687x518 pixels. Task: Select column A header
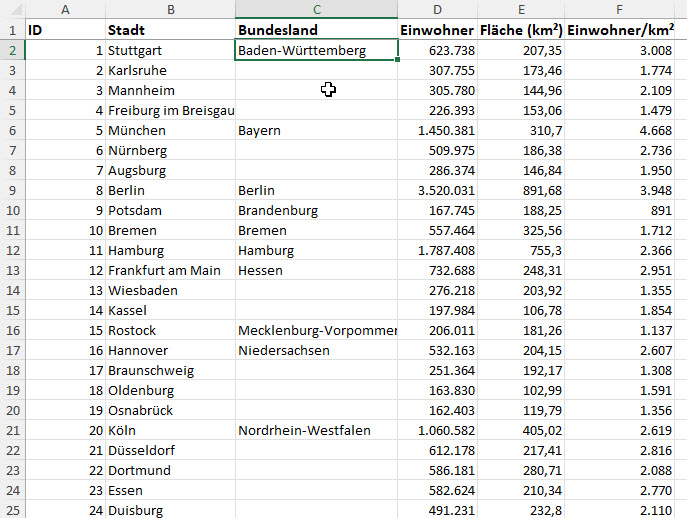(x=64, y=9)
